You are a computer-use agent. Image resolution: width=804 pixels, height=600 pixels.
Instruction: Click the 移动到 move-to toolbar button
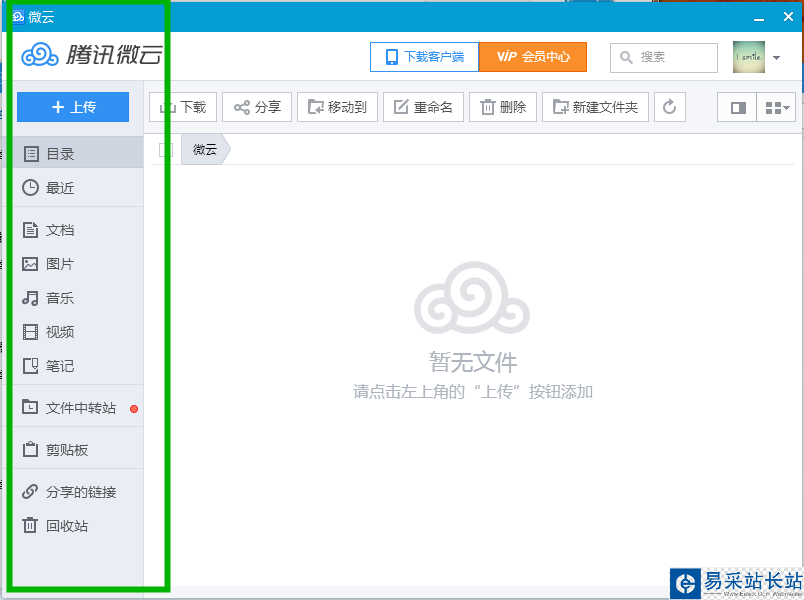pos(337,107)
